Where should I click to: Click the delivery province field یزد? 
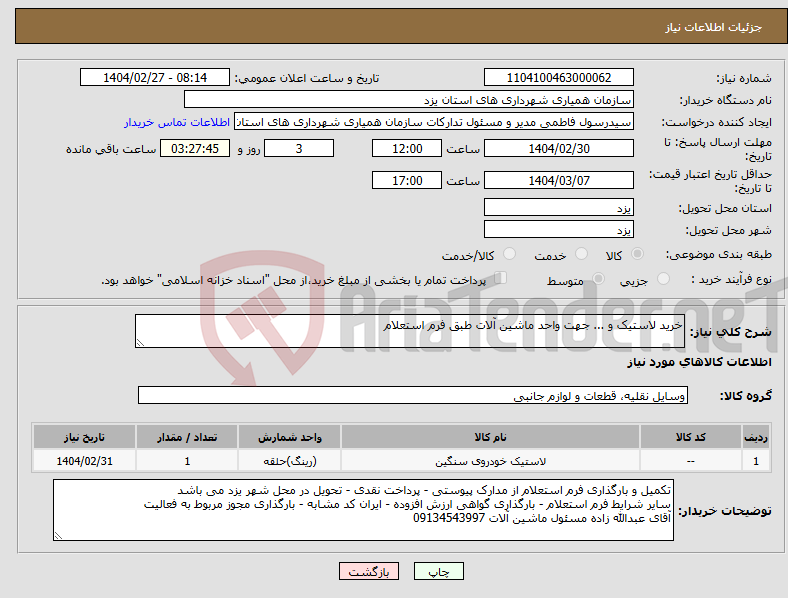pos(558,208)
